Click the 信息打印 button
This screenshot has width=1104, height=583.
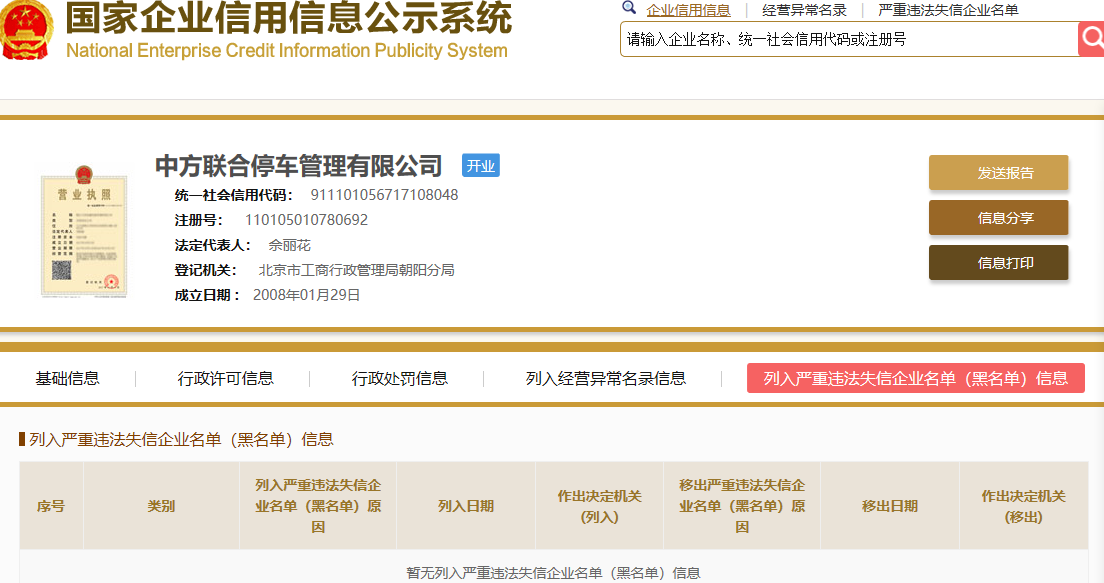pyautogui.click(x=998, y=263)
